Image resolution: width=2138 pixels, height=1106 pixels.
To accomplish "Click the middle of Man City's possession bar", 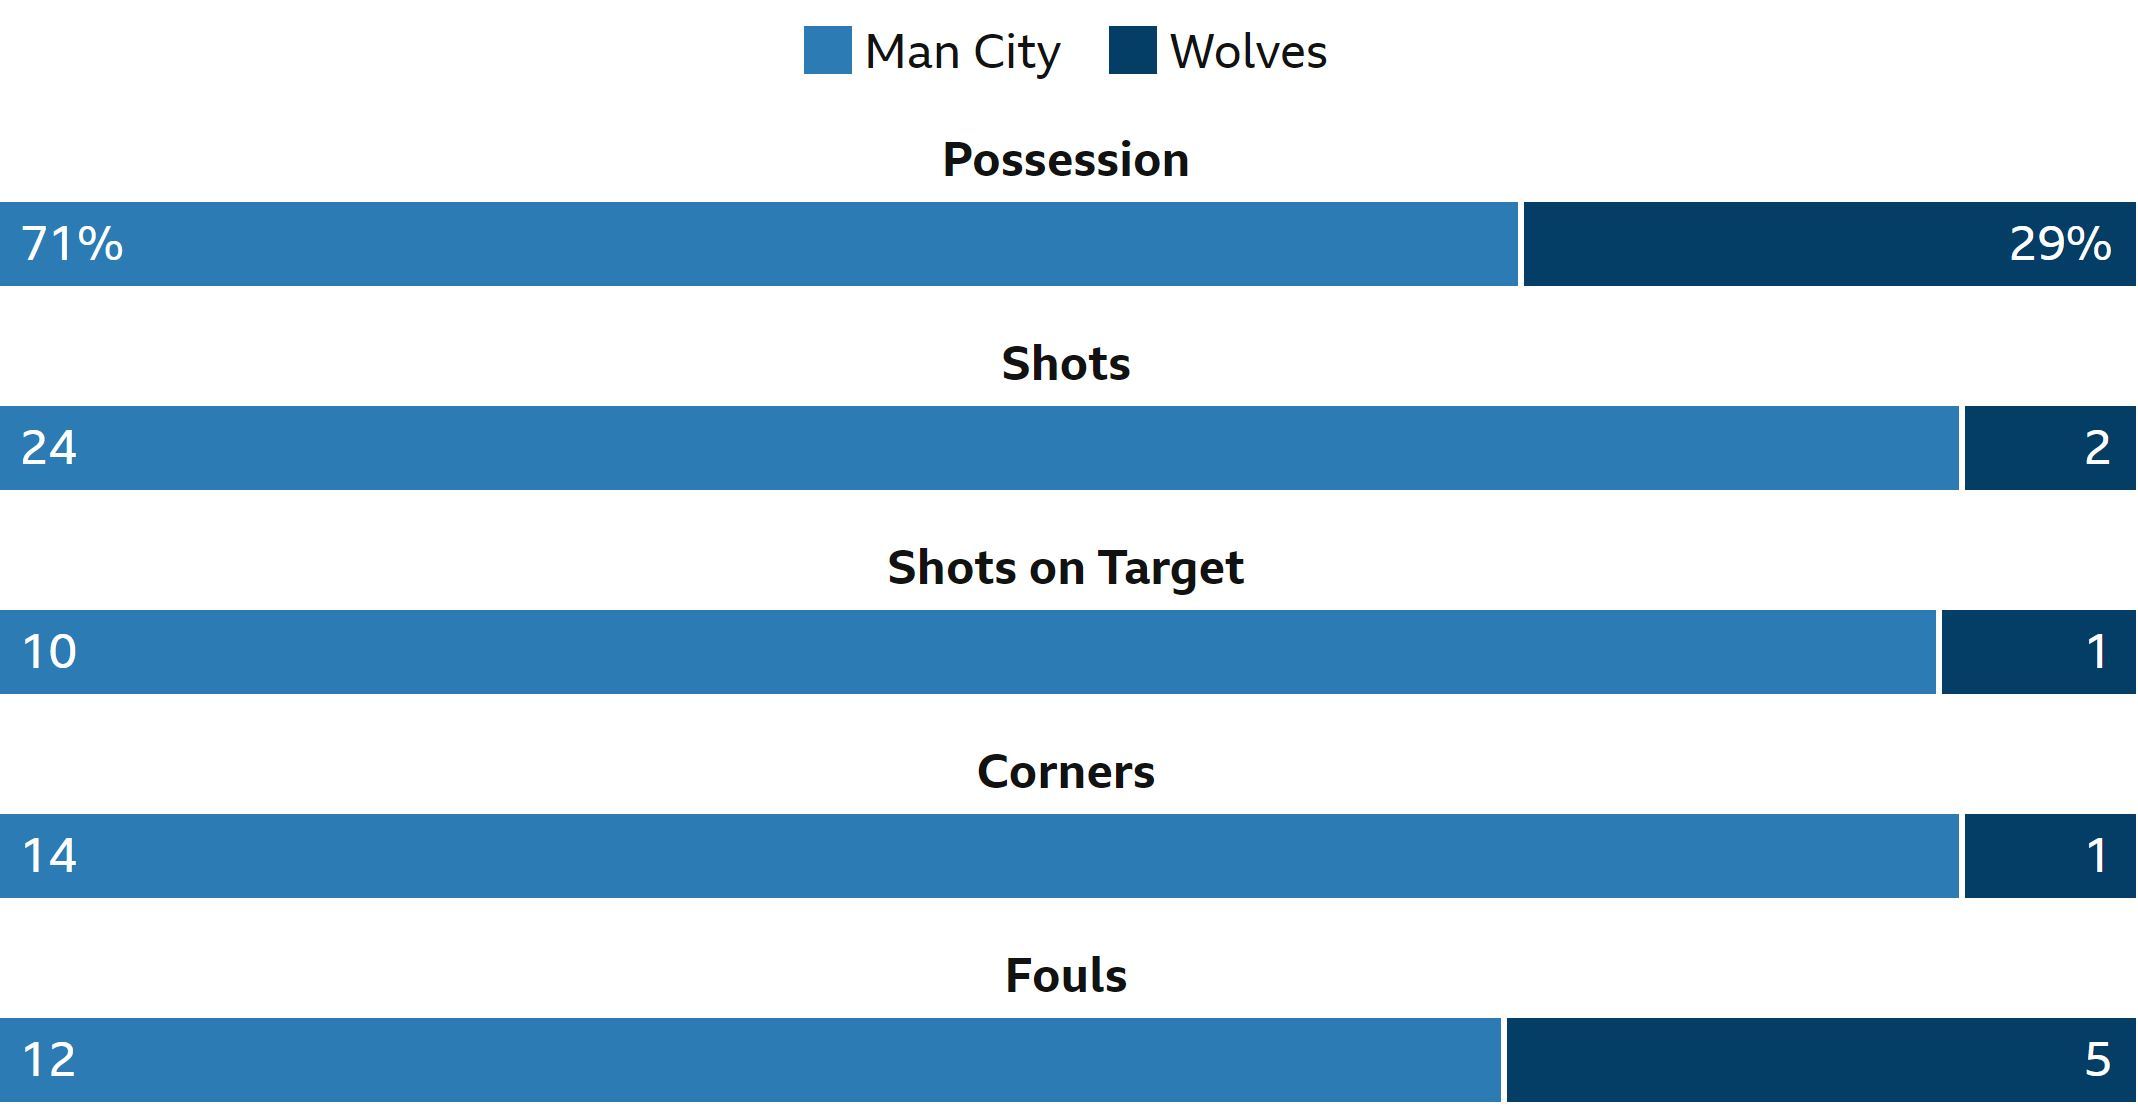I will (759, 244).
